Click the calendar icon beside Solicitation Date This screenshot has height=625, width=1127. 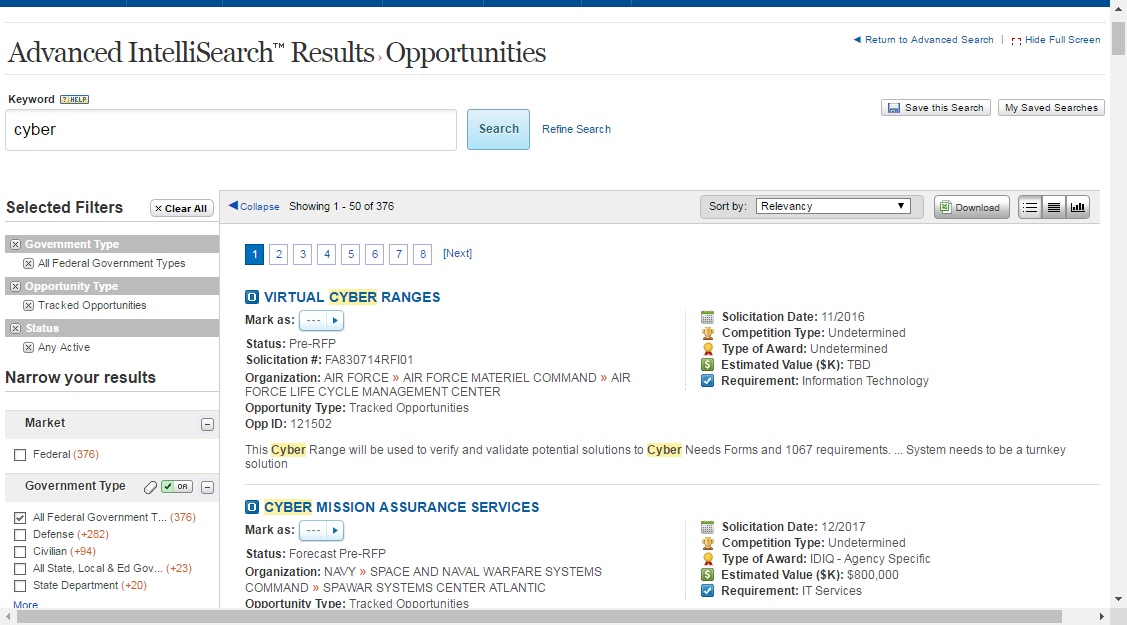pos(708,317)
